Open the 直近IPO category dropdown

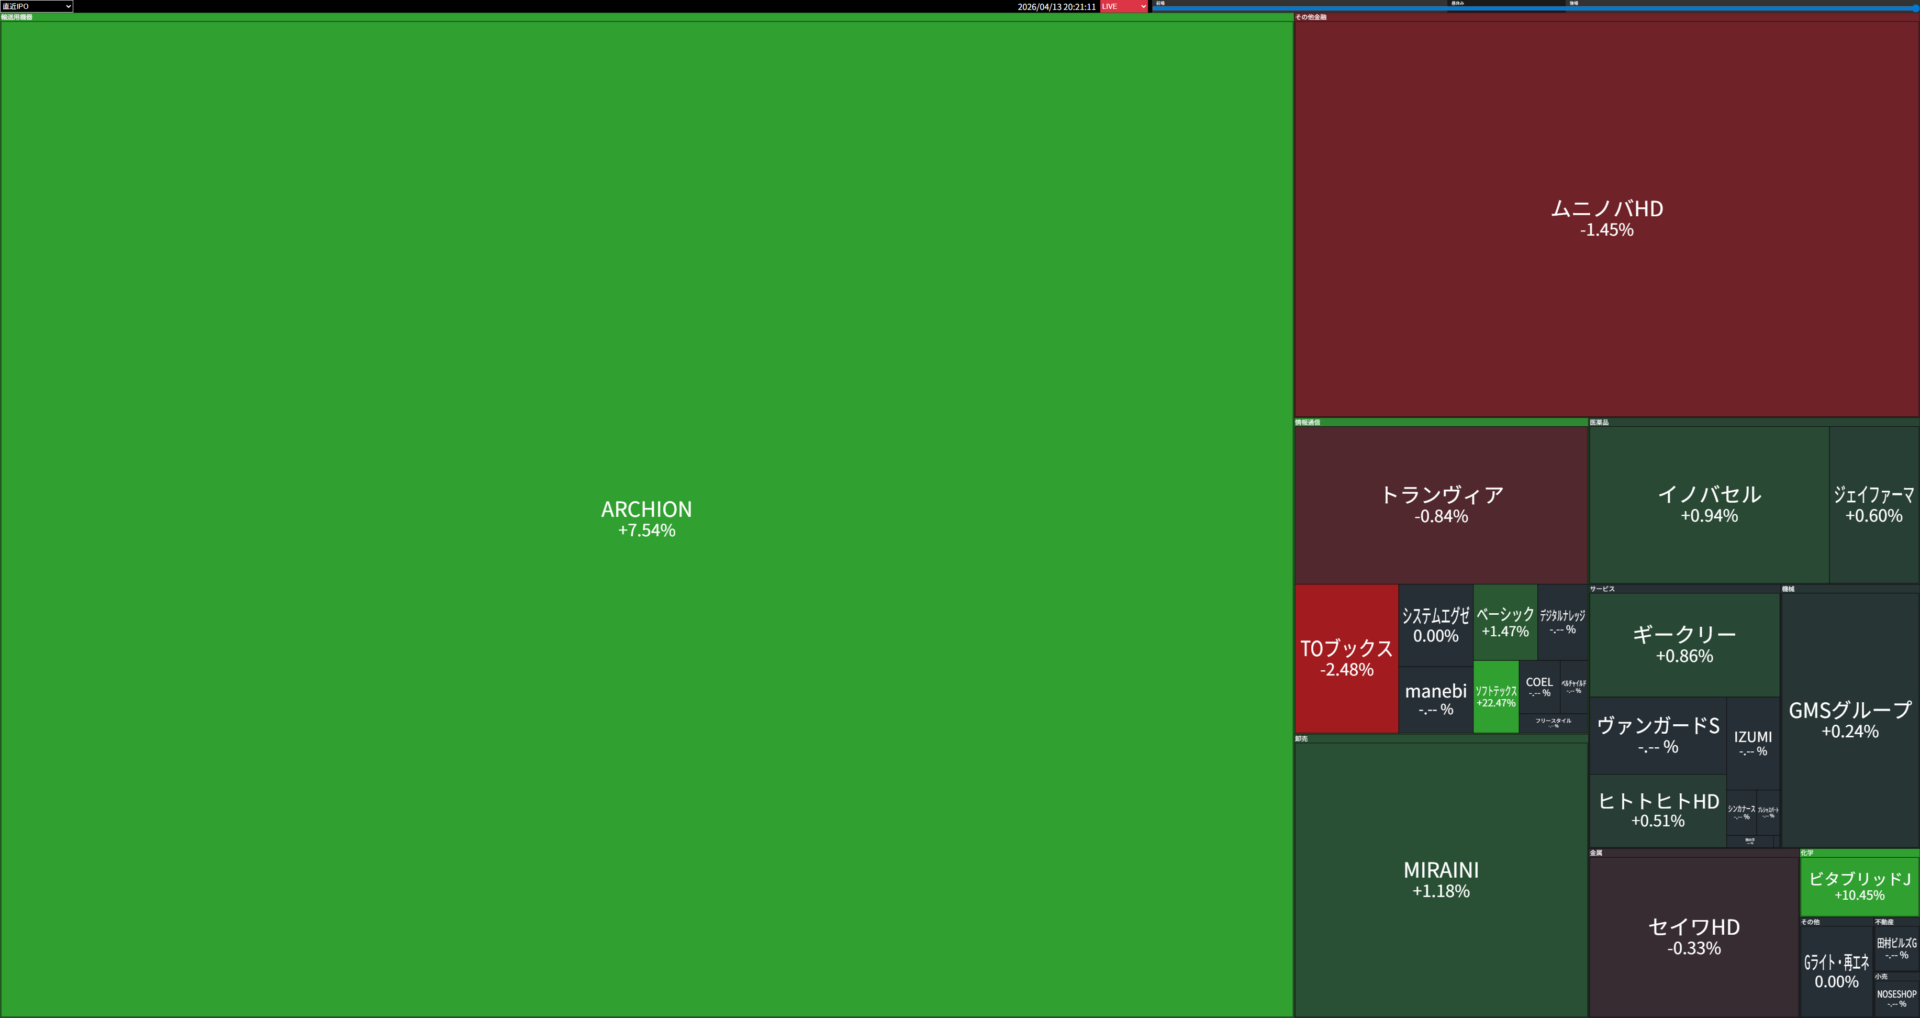[36, 6]
